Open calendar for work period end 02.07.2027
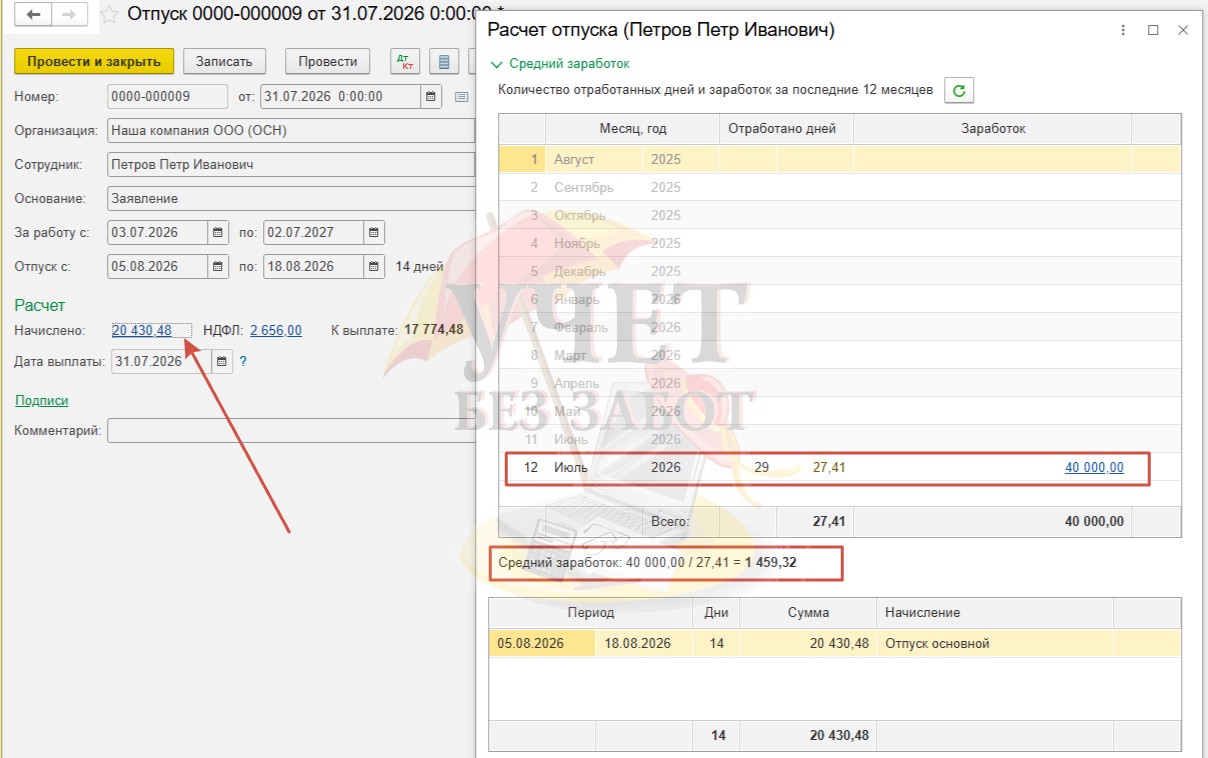 [373, 232]
